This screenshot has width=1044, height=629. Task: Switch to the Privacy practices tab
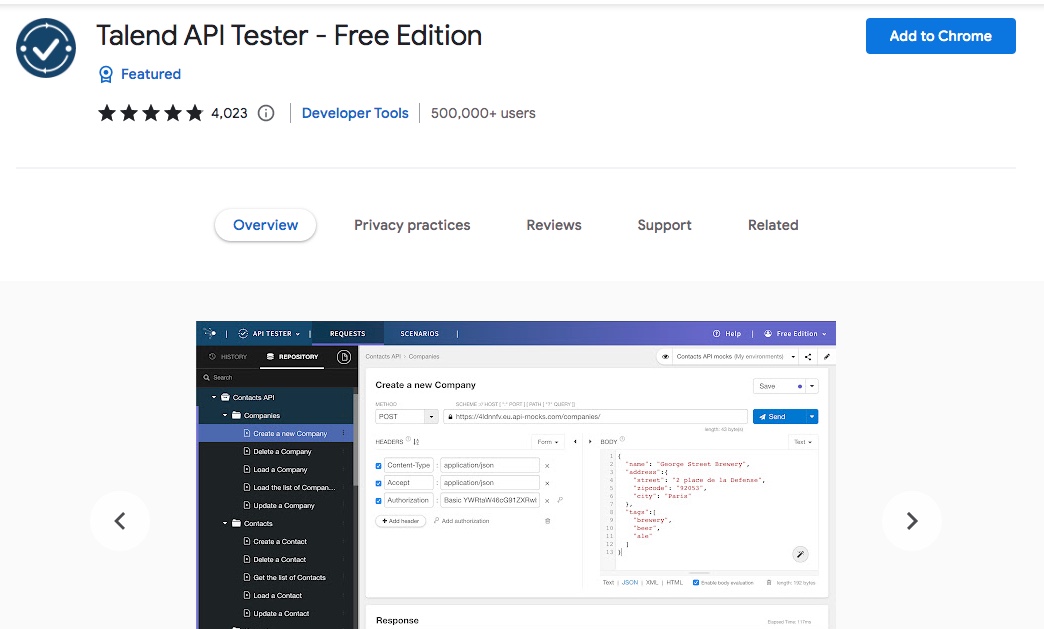click(x=412, y=225)
